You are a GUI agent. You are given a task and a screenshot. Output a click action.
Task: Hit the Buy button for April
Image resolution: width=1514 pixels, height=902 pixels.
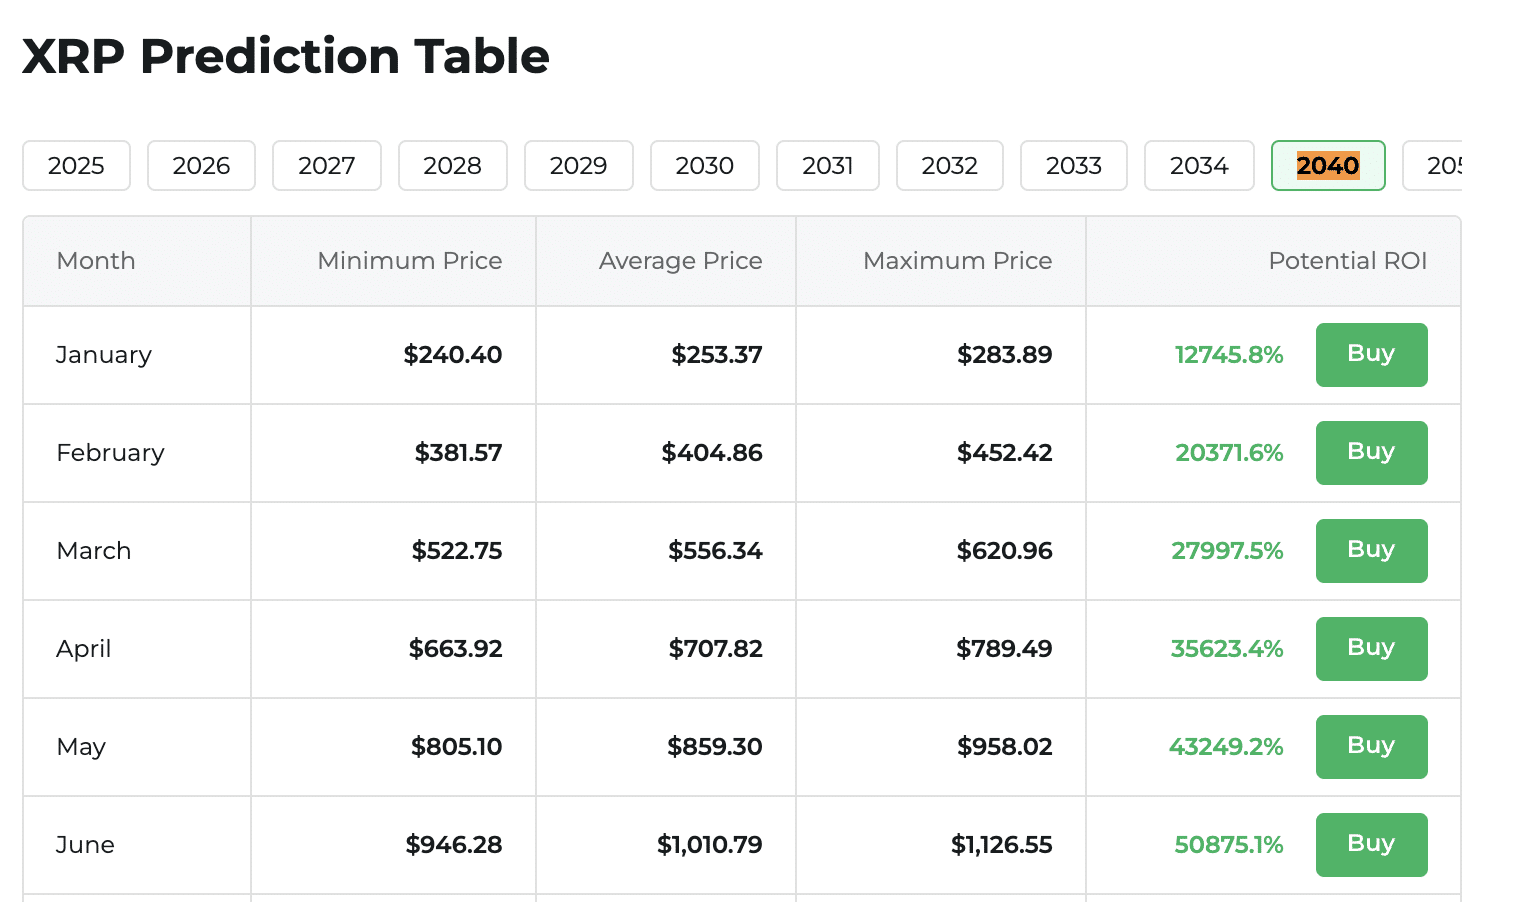click(x=1371, y=648)
